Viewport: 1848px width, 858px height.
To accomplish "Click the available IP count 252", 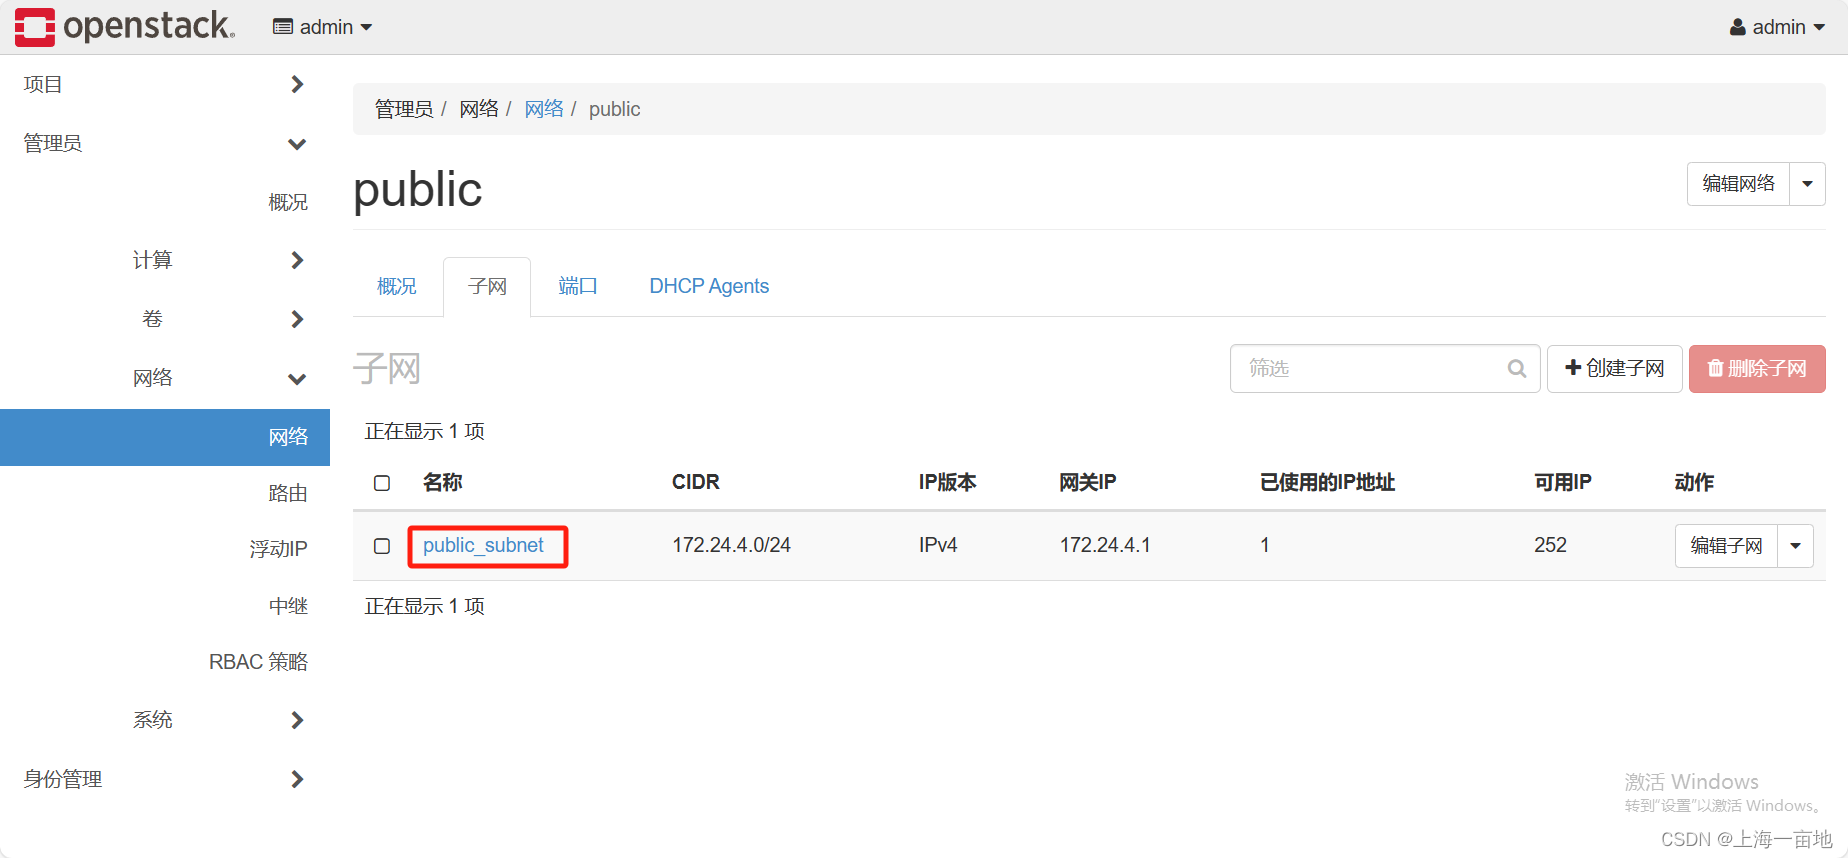I will (x=1550, y=546).
